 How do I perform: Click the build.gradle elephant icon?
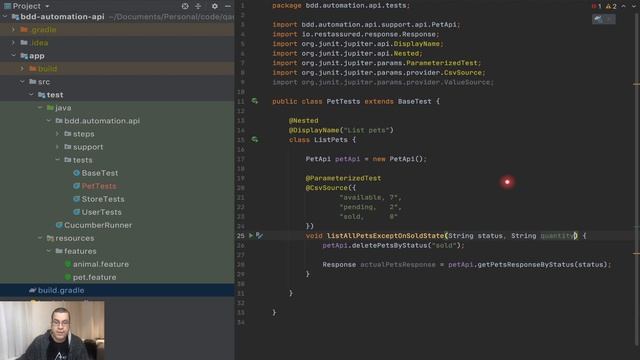click(33, 290)
